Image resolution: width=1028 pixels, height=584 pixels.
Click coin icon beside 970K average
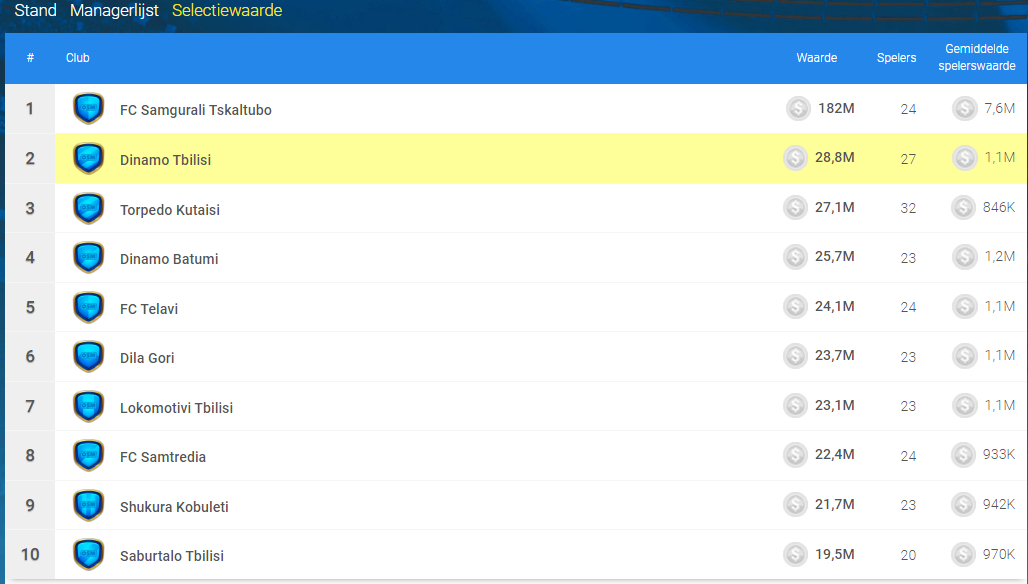point(963,554)
